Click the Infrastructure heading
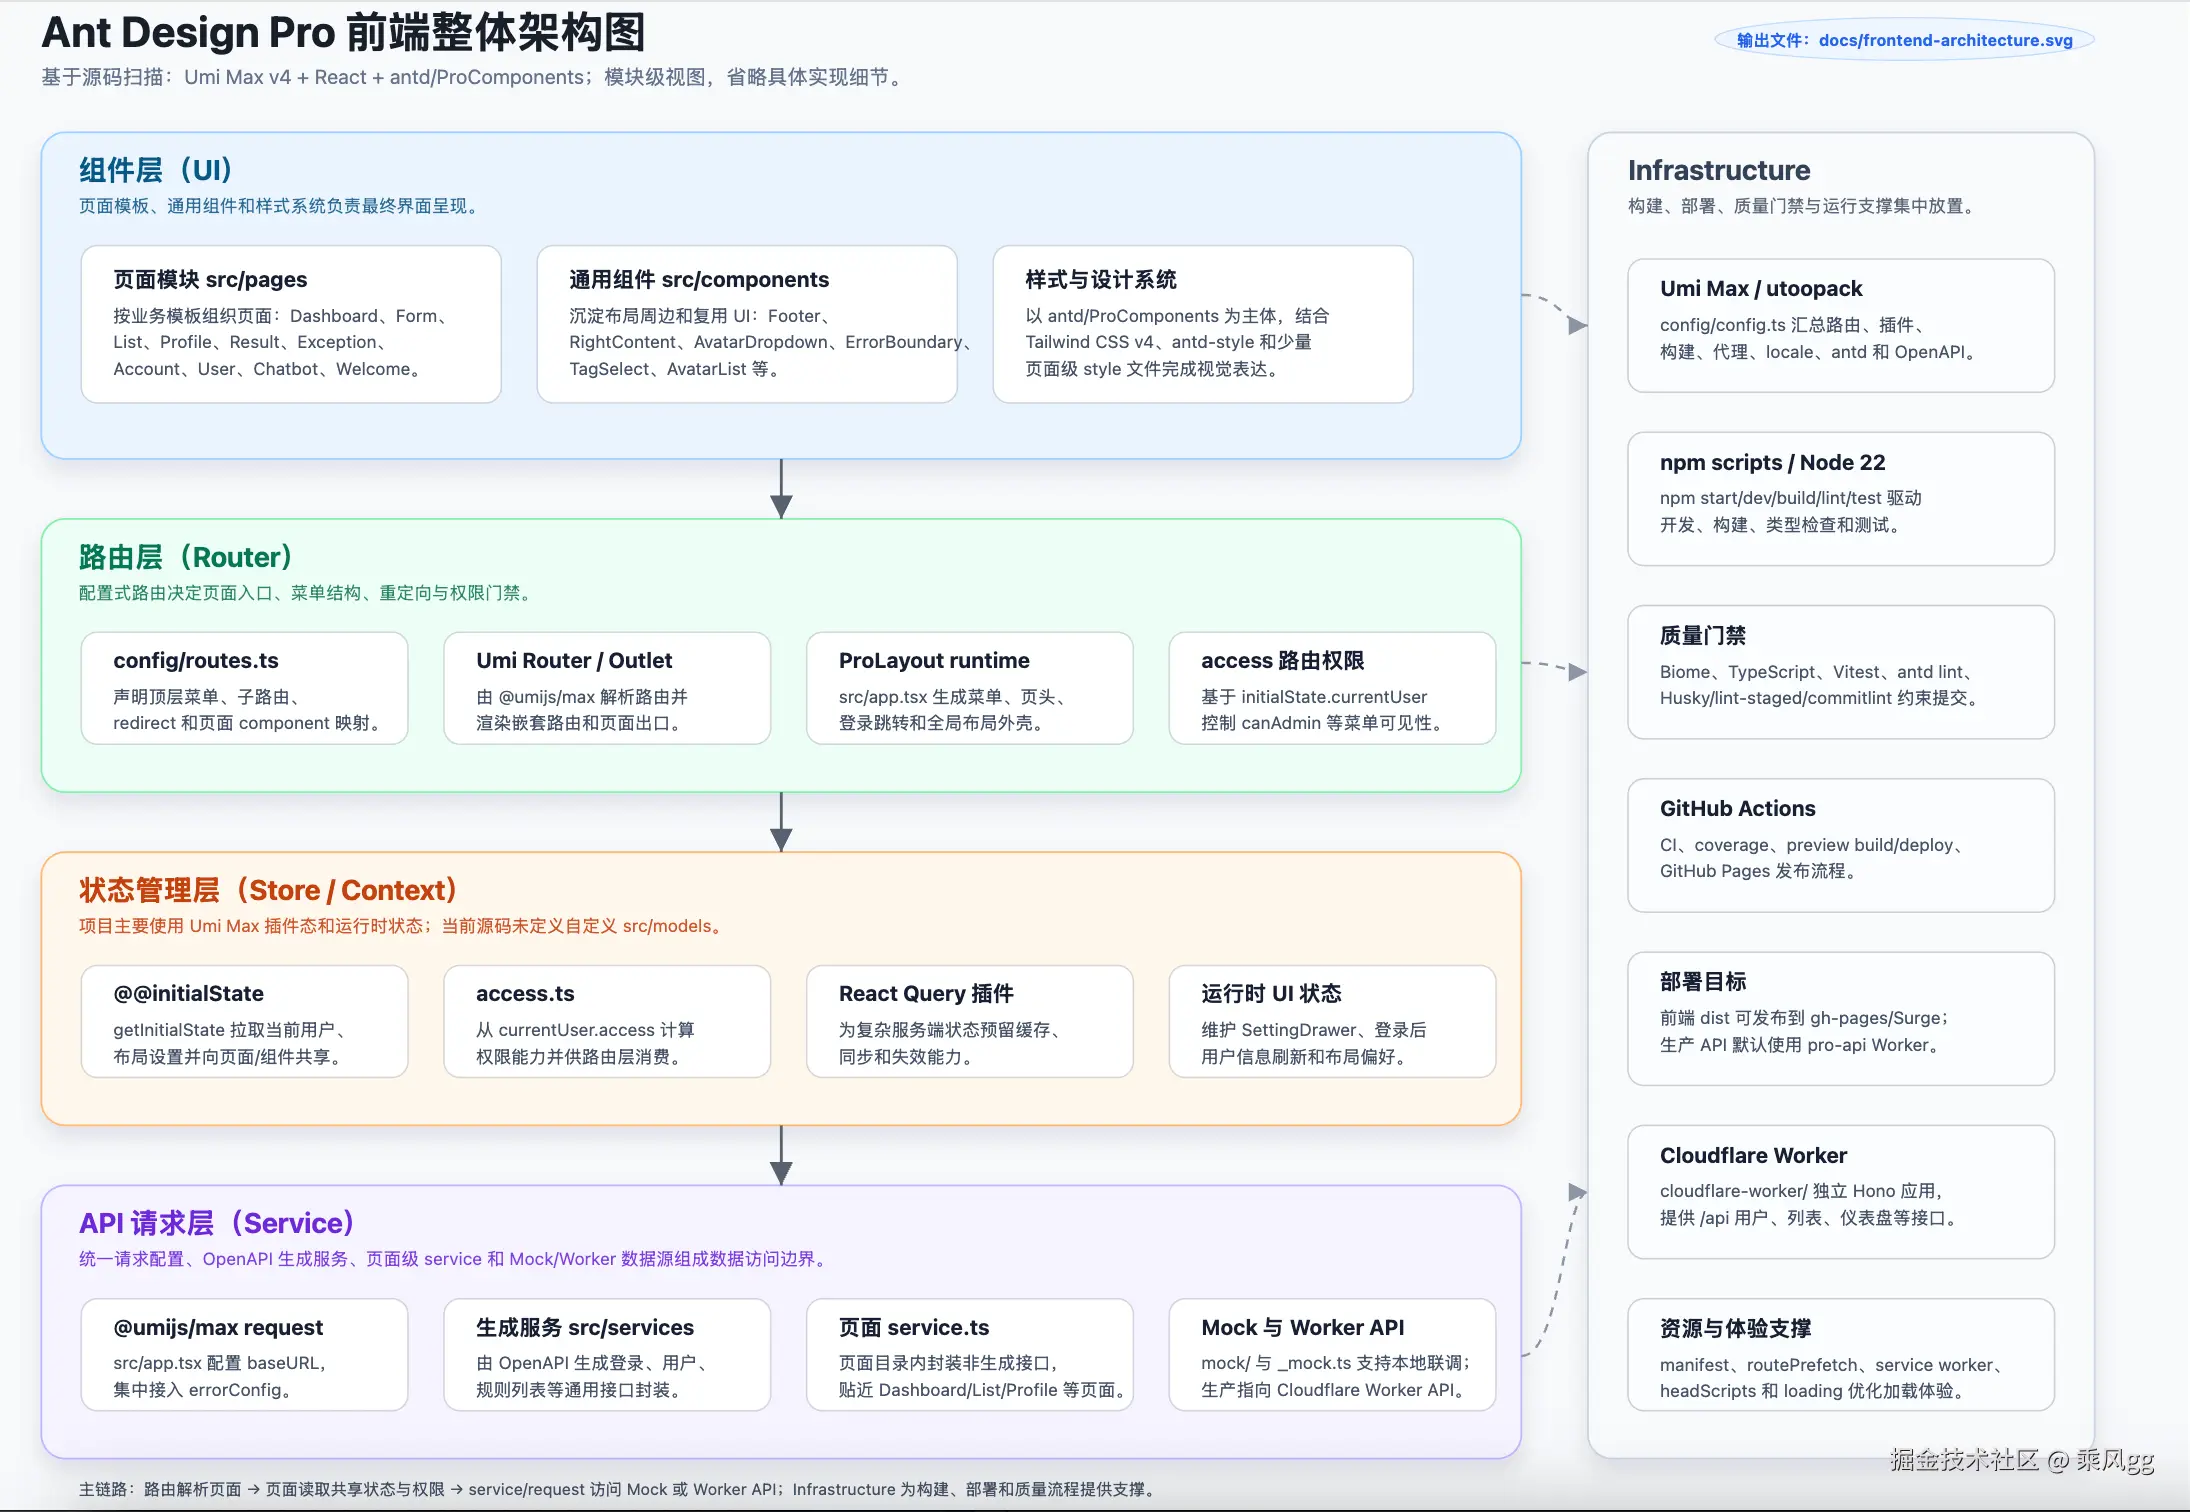Viewport: 2190px width, 1512px height. [1719, 170]
